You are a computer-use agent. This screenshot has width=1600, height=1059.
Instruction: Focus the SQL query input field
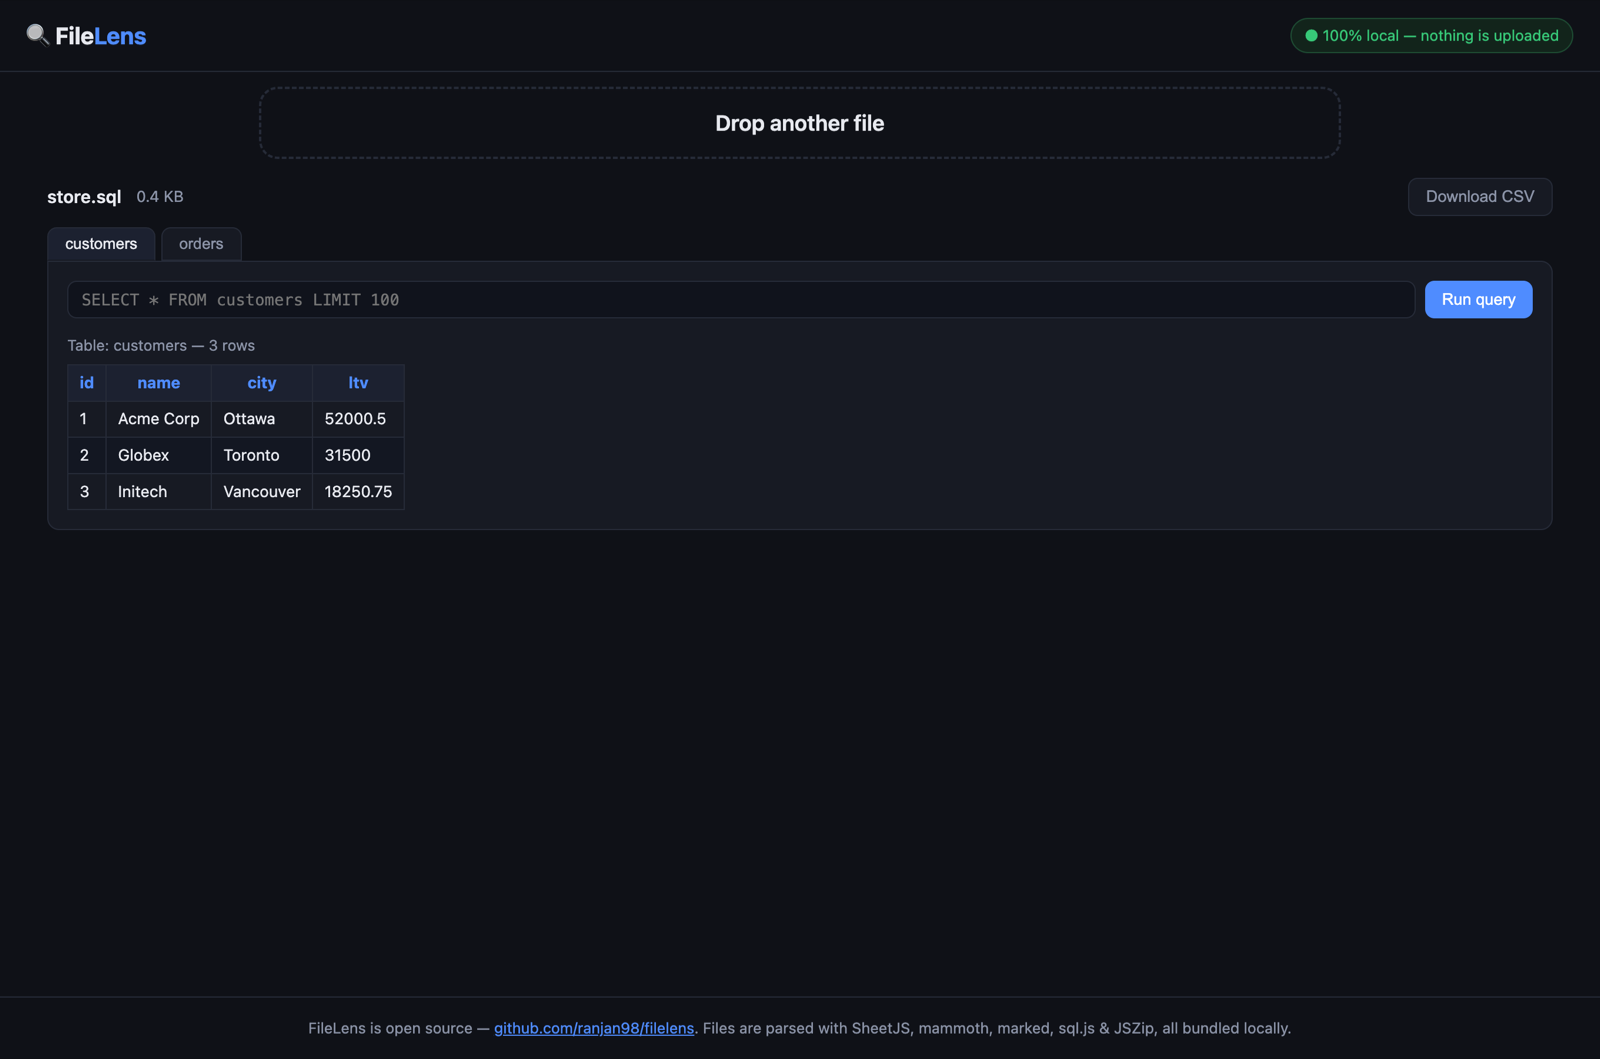coord(740,300)
